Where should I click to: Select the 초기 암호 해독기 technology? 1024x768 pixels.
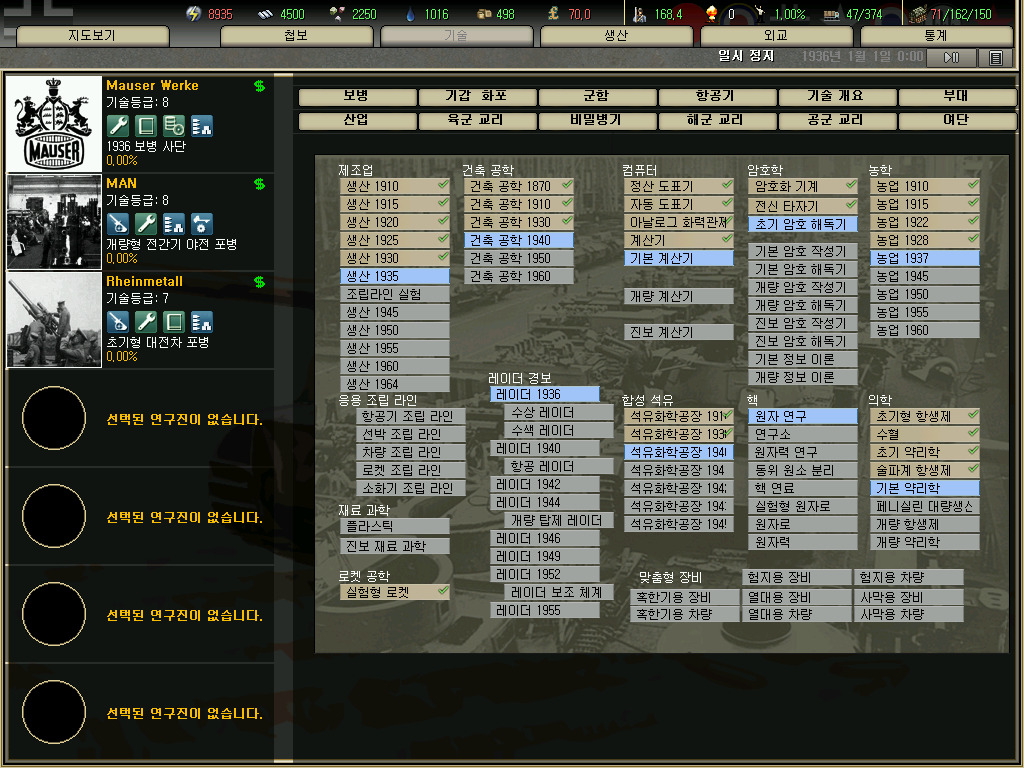[x=803, y=224]
